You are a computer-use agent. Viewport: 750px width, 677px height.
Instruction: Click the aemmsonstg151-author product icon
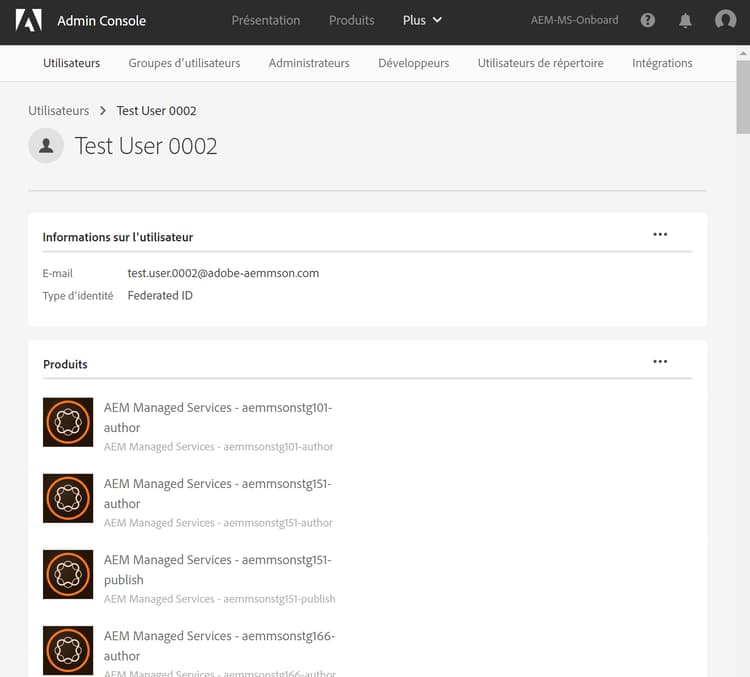coord(68,498)
